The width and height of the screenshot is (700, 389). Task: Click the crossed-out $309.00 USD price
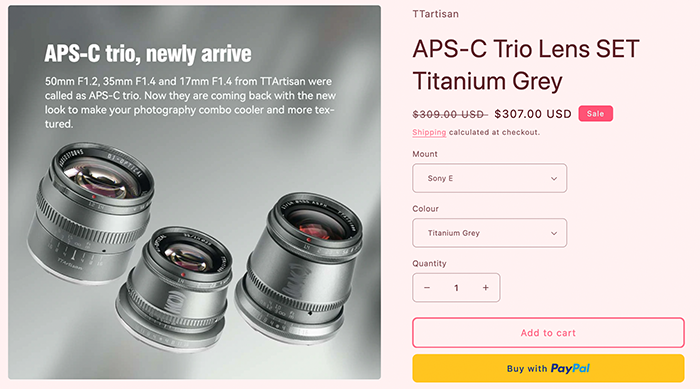click(450, 114)
